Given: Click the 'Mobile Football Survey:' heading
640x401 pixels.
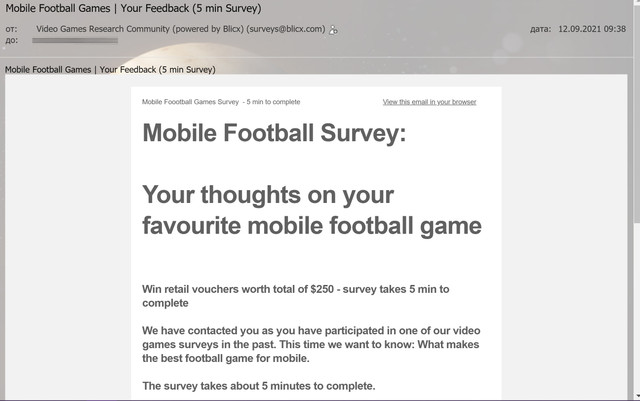Looking at the screenshot, I should tap(274, 133).
